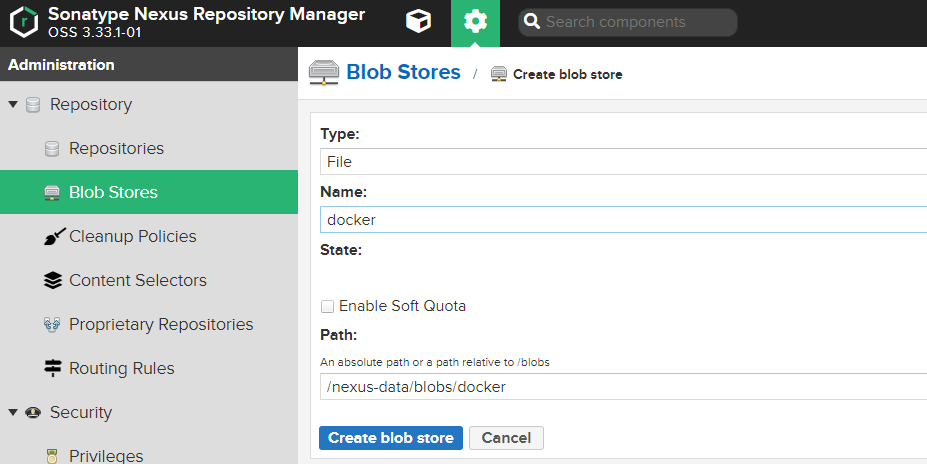Viewport: 927px width, 464px height.
Task: Click the Proprietary Repositories icon
Action: (x=52, y=324)
